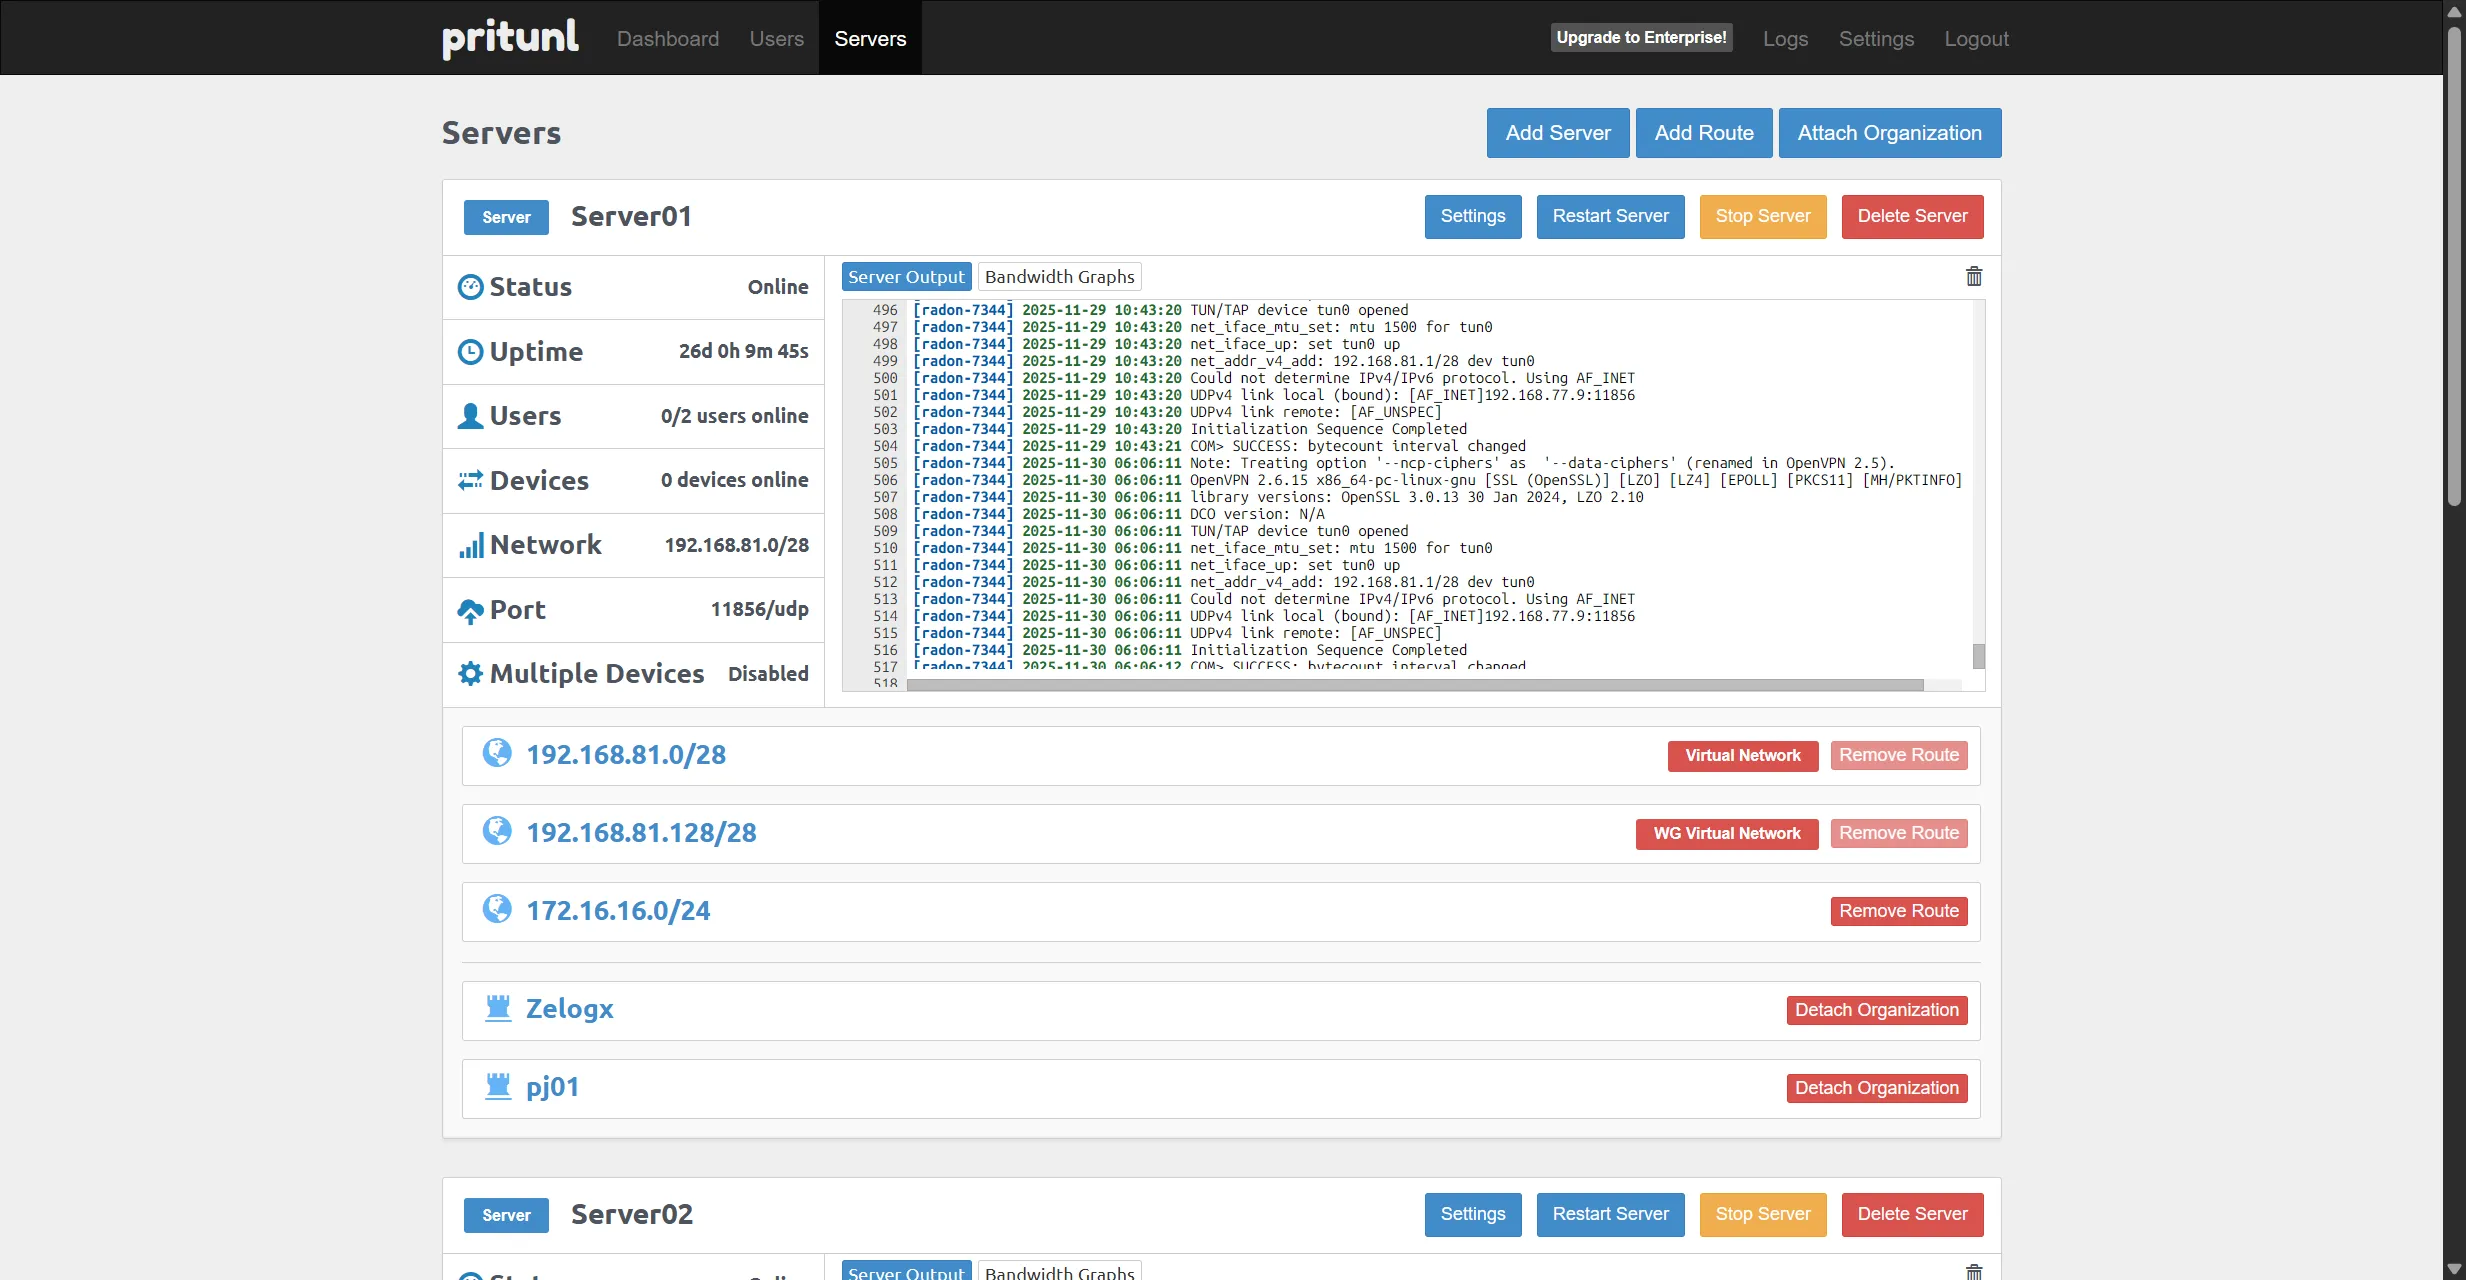Screen dimensions: 2466x1280
Task: Stop Server01 with the Stop Server button
Action: pyautogui.click(x=1761, y=216)
